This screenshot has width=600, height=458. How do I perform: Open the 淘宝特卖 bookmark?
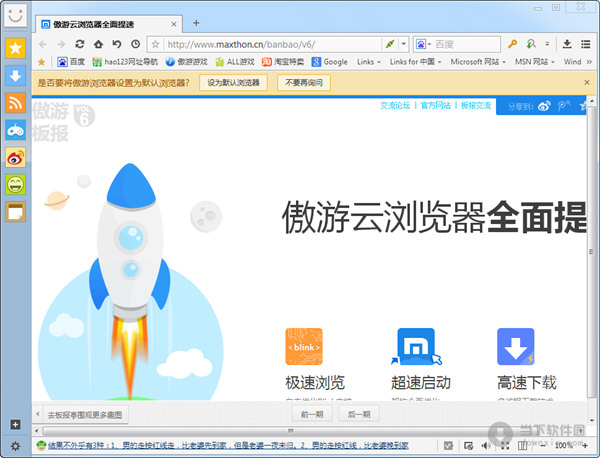[283, 62]
